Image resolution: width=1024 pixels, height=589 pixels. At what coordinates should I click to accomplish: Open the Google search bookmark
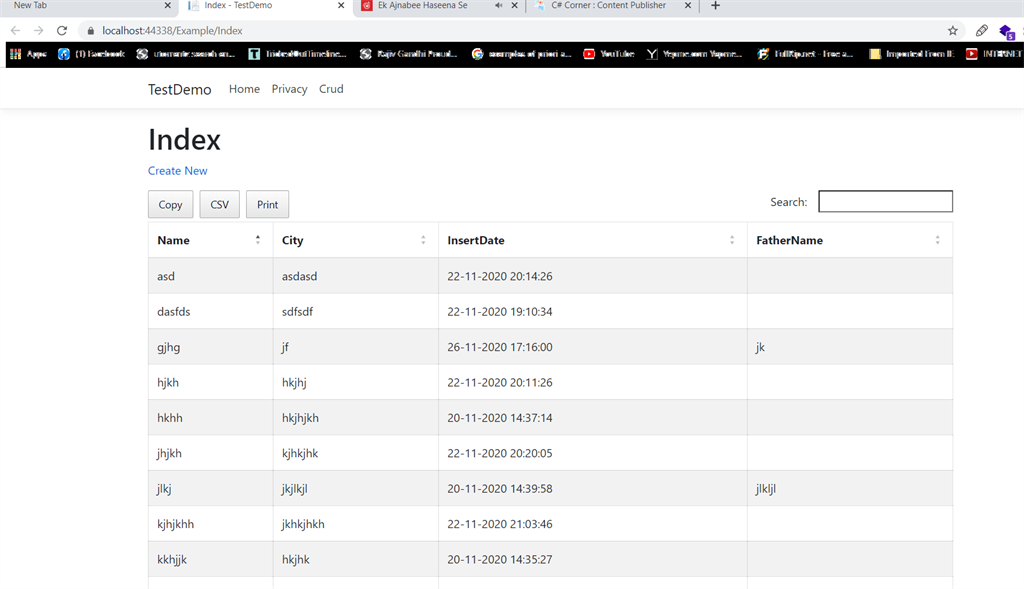coord(521,54)
